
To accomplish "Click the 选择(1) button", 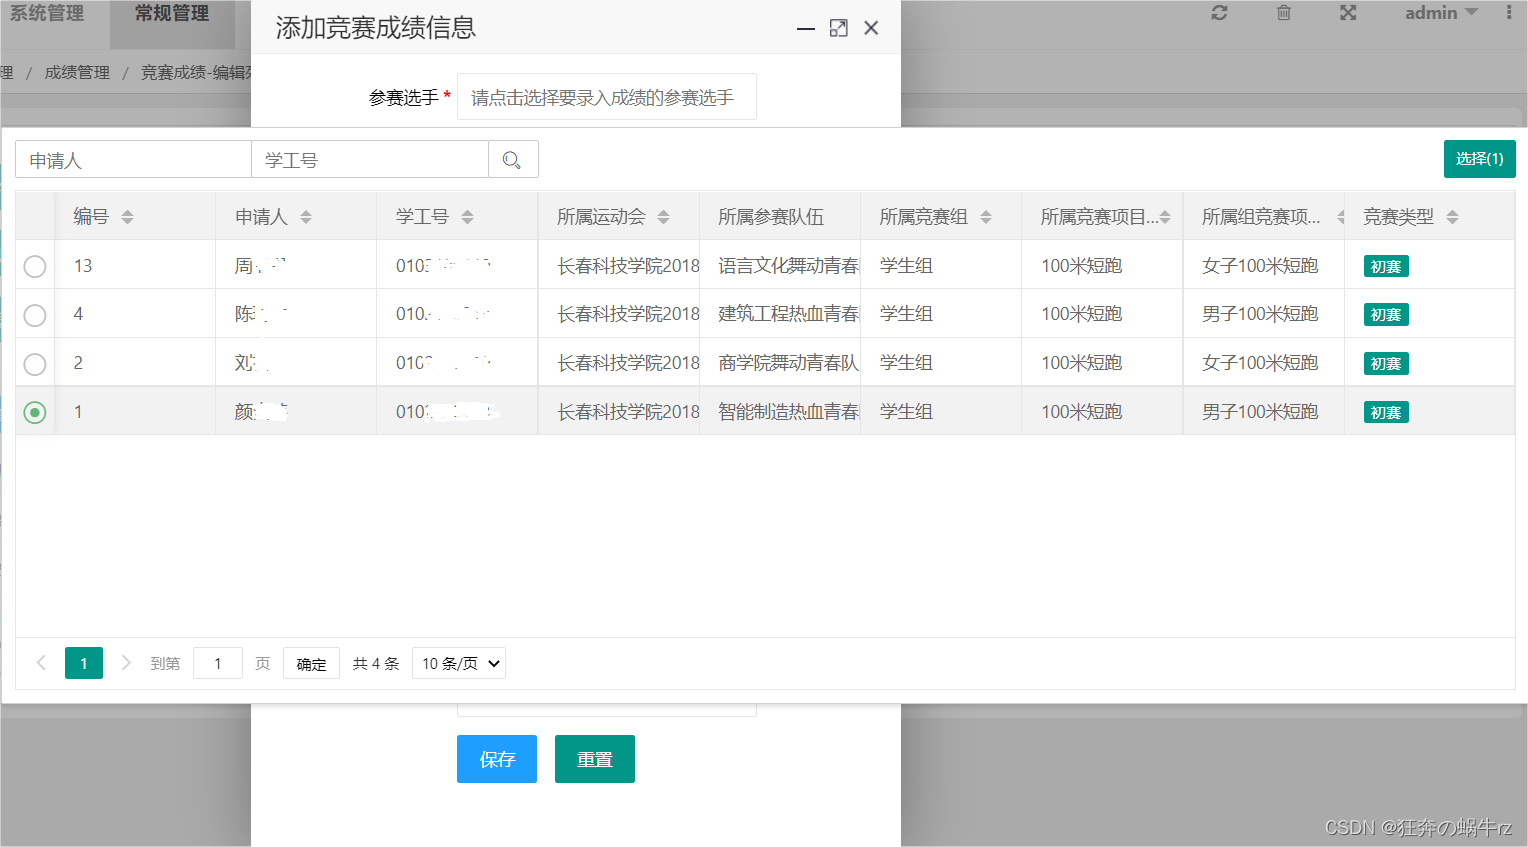I will click(1479, 159).
